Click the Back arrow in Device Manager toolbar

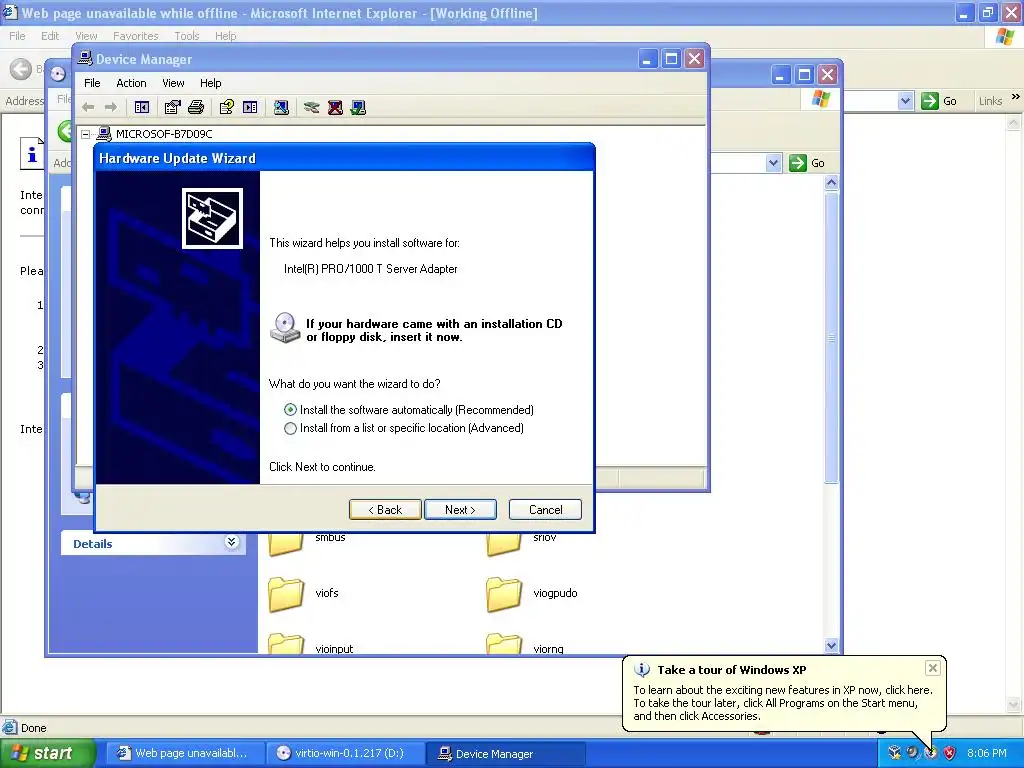tap(88, 107)
